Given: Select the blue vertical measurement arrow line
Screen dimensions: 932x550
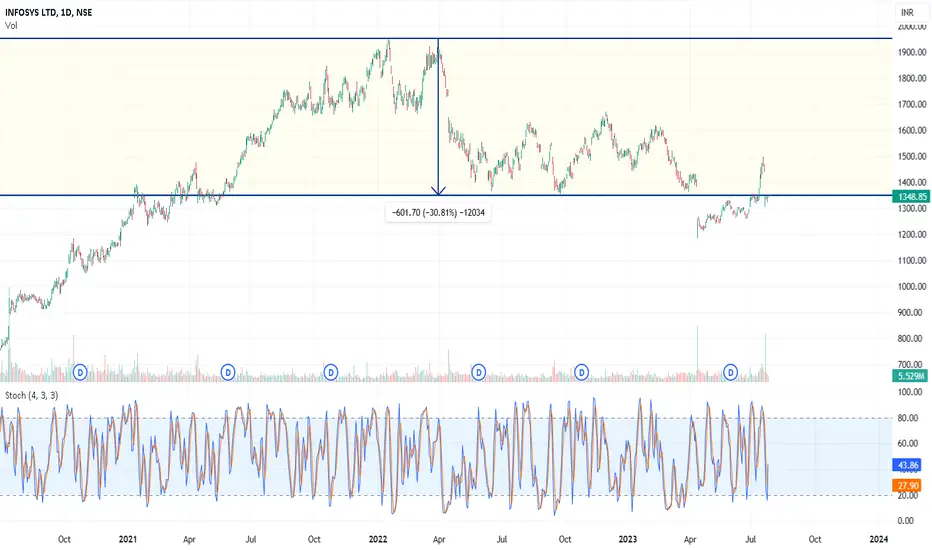Looking at the screenshot, I should [x=438, y=119].
